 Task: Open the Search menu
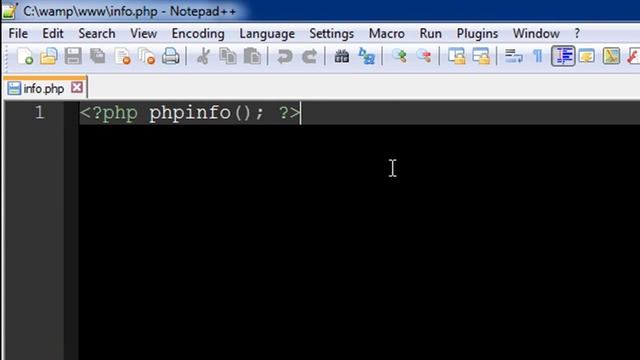[97, 33]
